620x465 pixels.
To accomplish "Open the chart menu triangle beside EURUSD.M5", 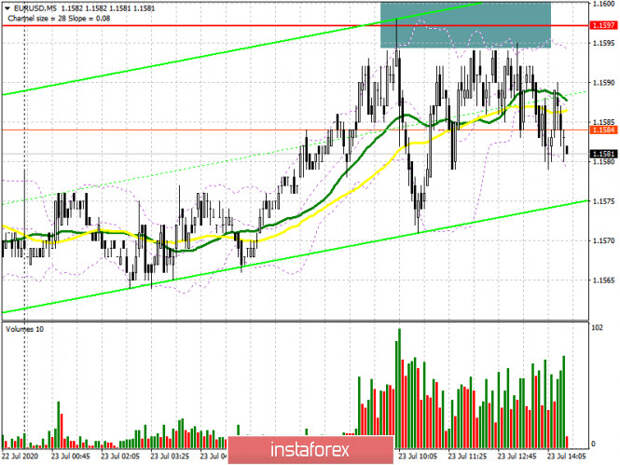I will (x=7, y=8).
